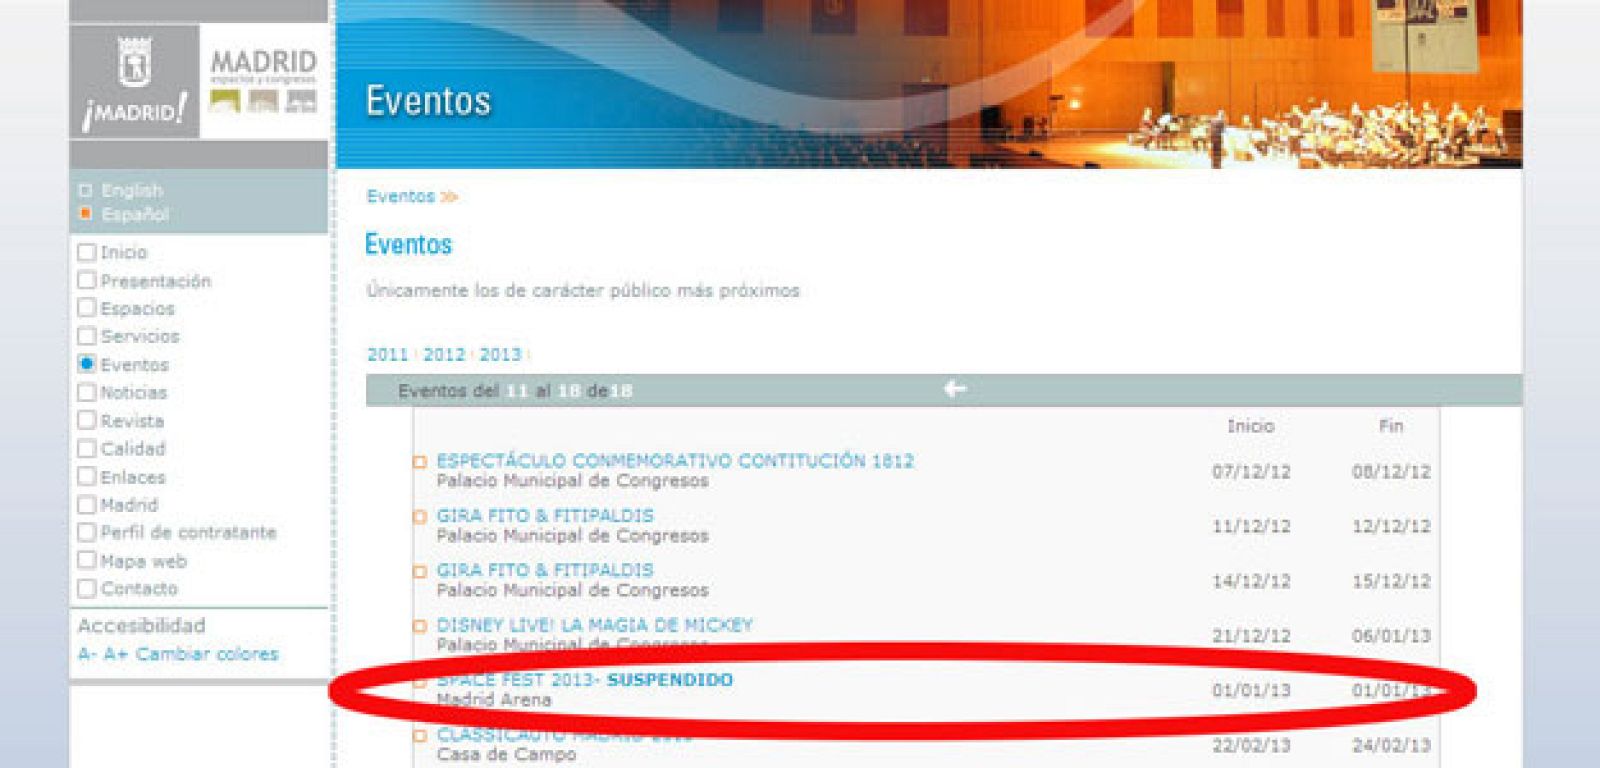The width and height of the screenshot is (1600, 768).
Task: Click the Inicio menu bullet box
Action: 87,252
